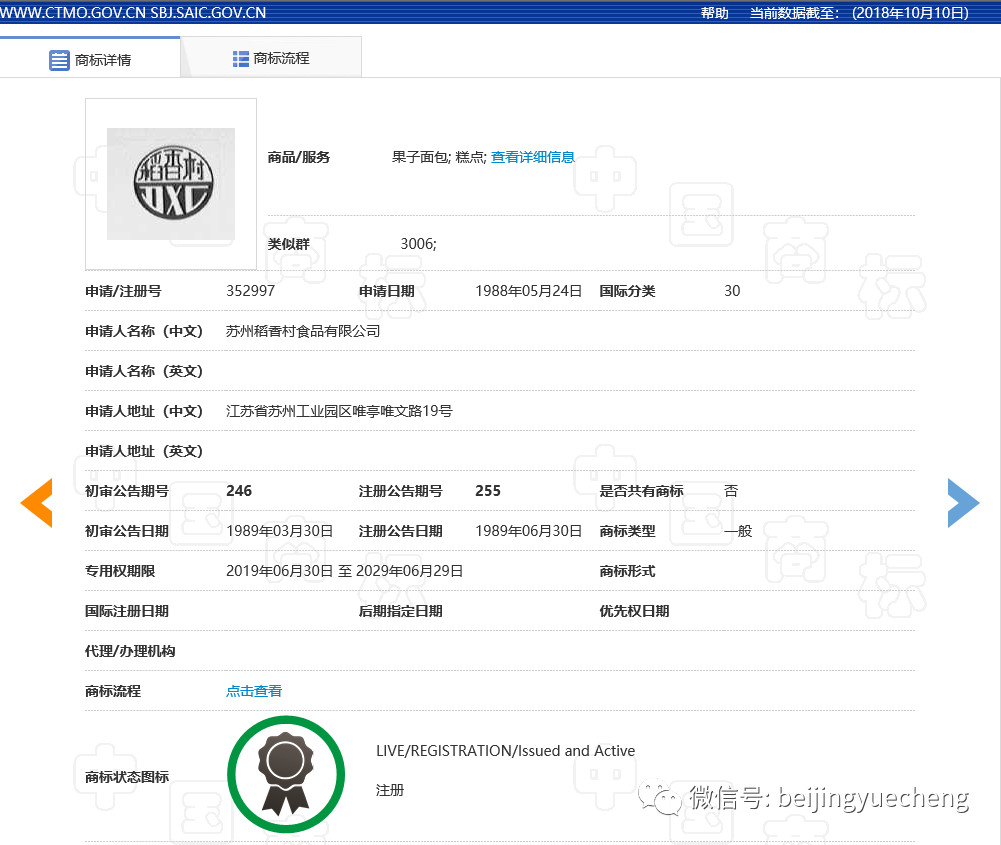
Task: Click trademark type value 一般
Action: (x=738, y=531)
